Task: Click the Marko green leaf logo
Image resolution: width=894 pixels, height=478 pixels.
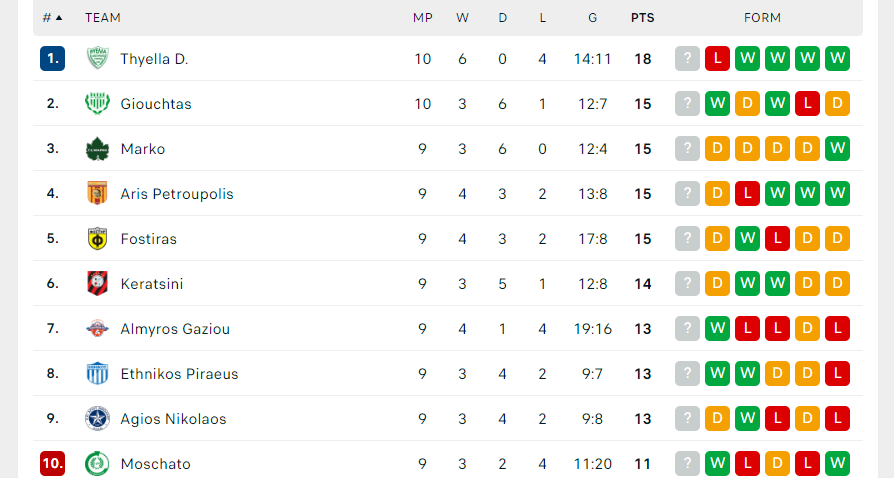Action: coord(97,148)
